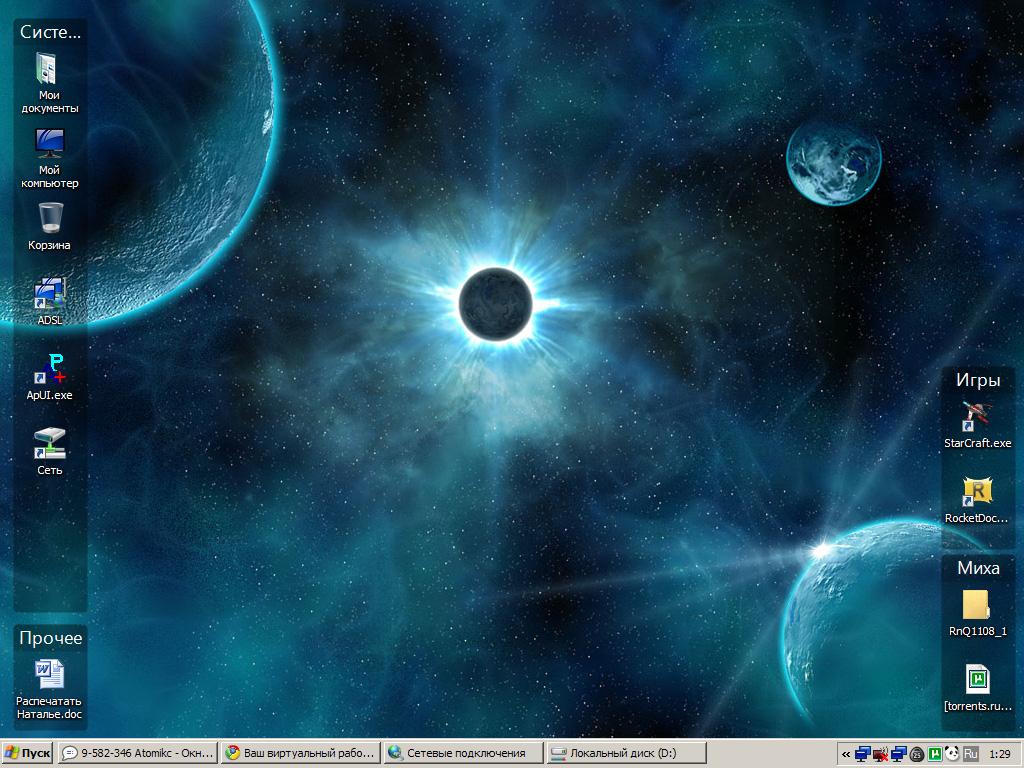Viewport: 1024px width, 768px height.
Task: Click the Пуск start button
Action: (x=28, y=753)
